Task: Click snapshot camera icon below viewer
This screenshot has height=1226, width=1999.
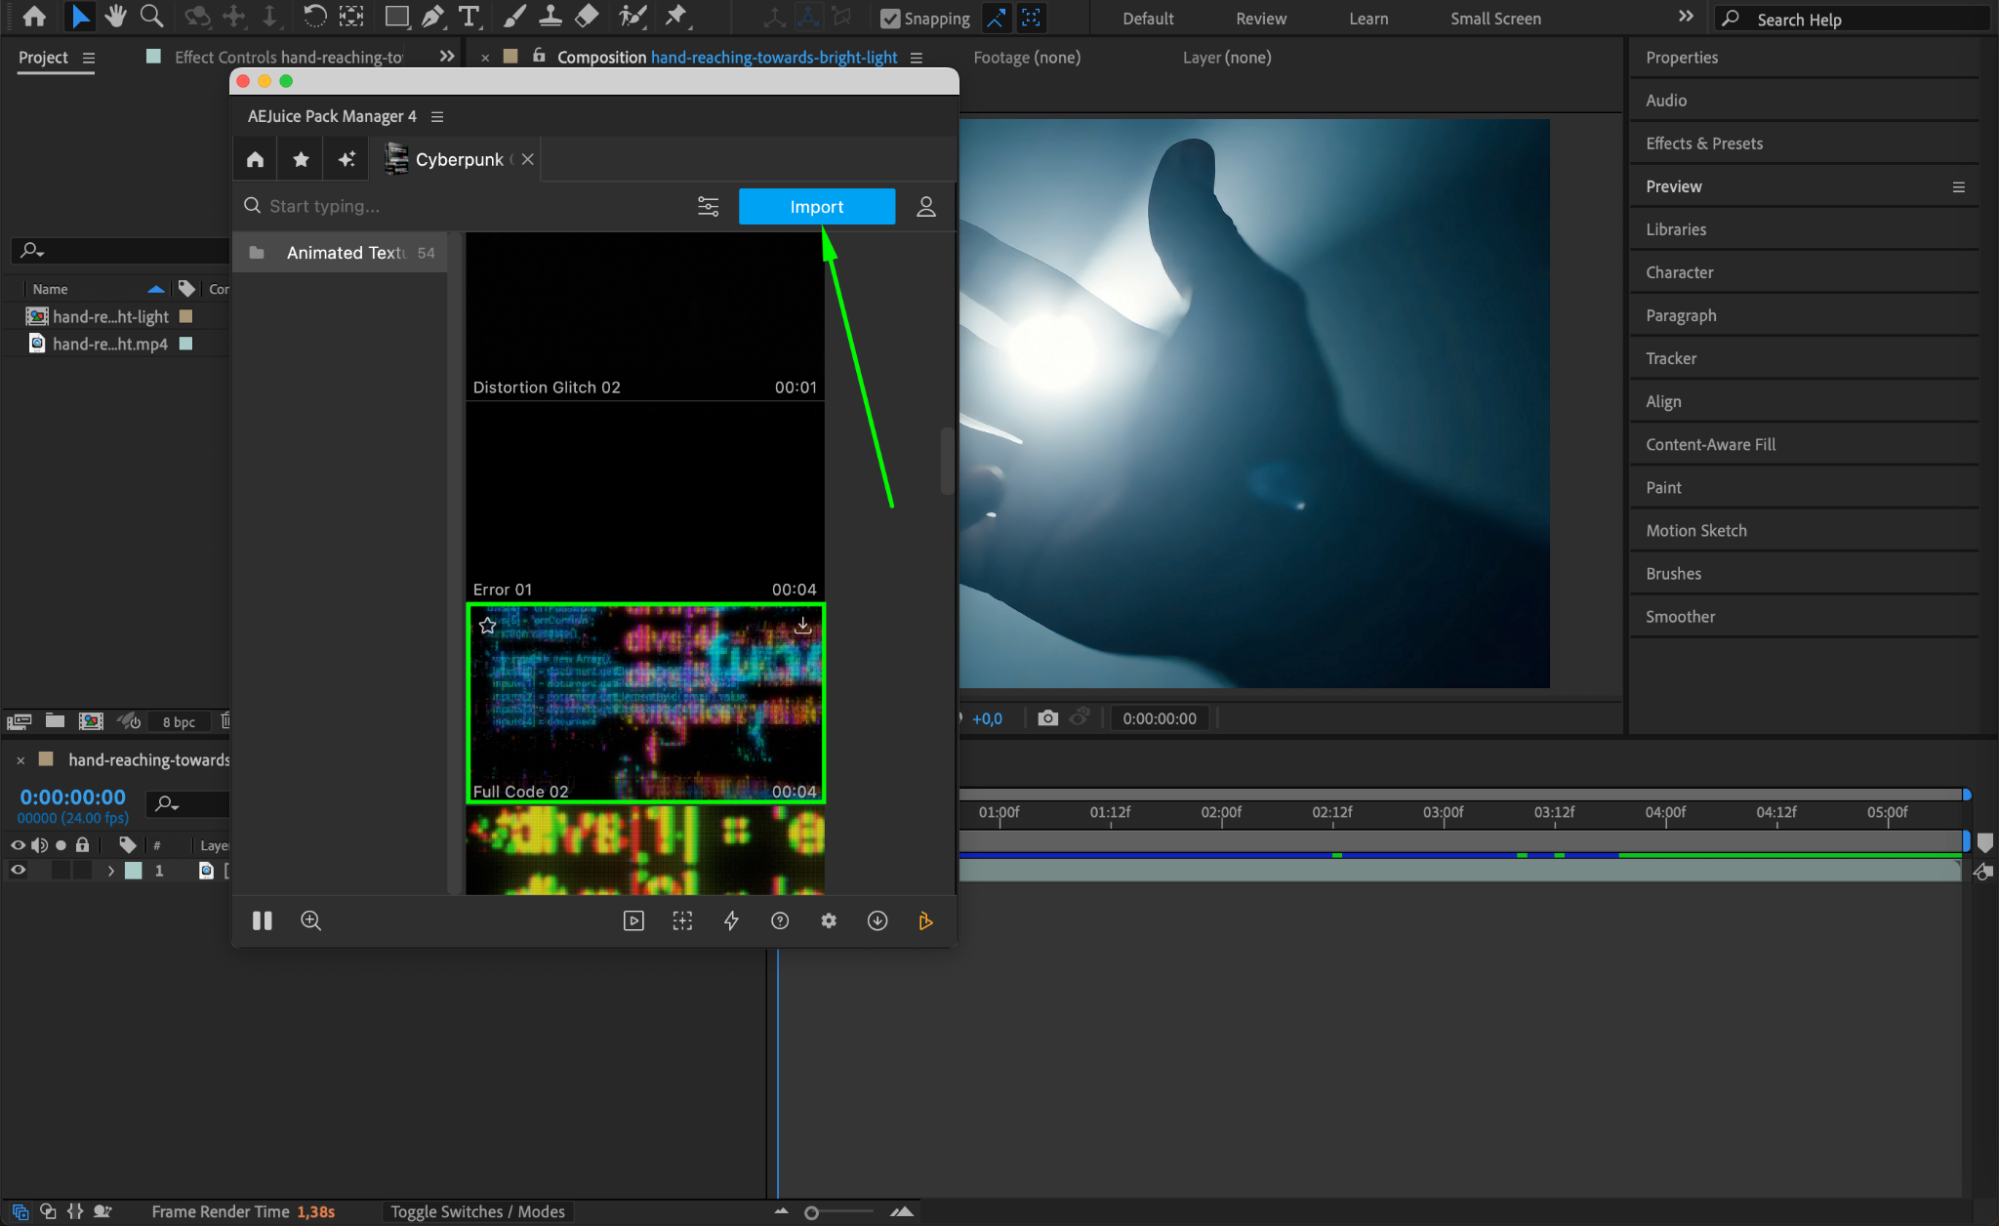Action: [x=1047, y=718]
